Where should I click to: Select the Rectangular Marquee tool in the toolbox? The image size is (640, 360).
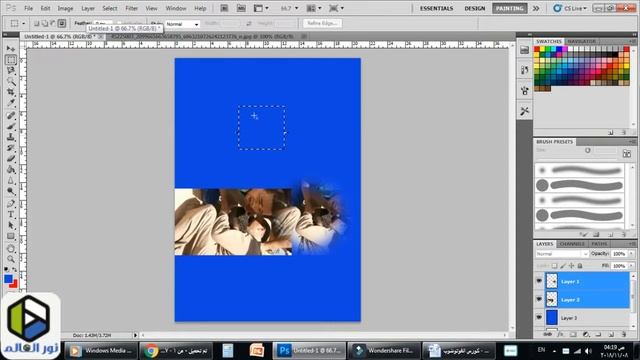[x=11, y=60]
